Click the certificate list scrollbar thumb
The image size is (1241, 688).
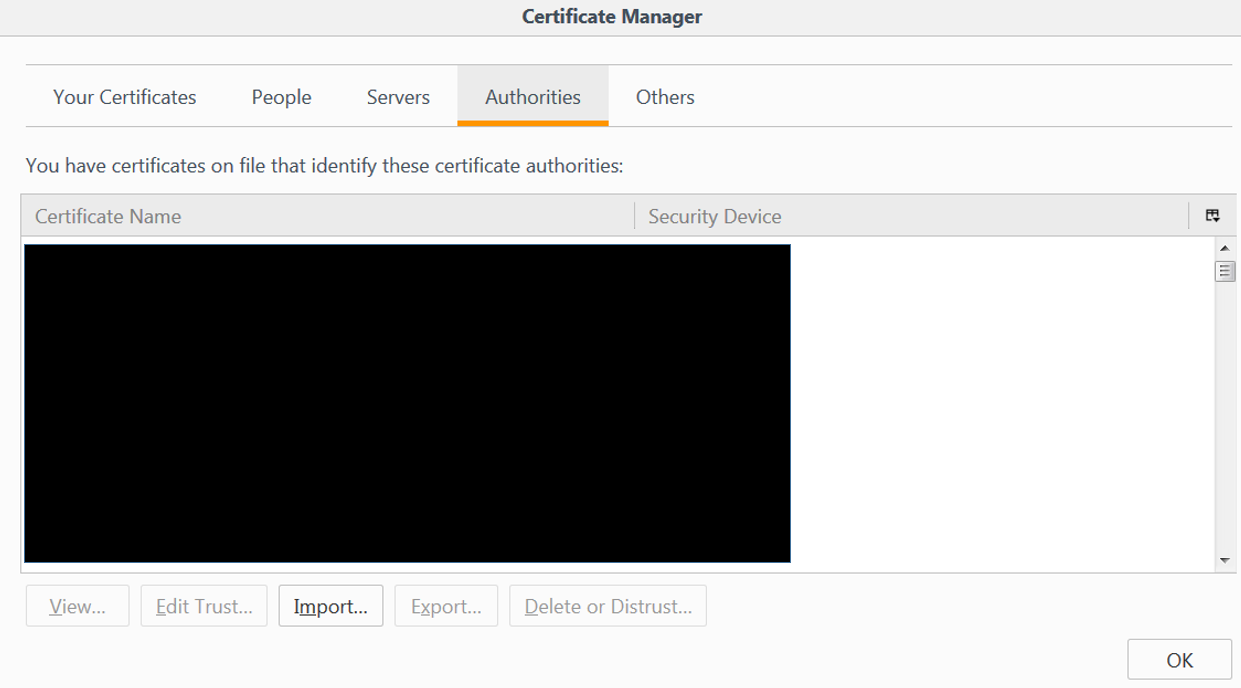(x=1224, y=271)
